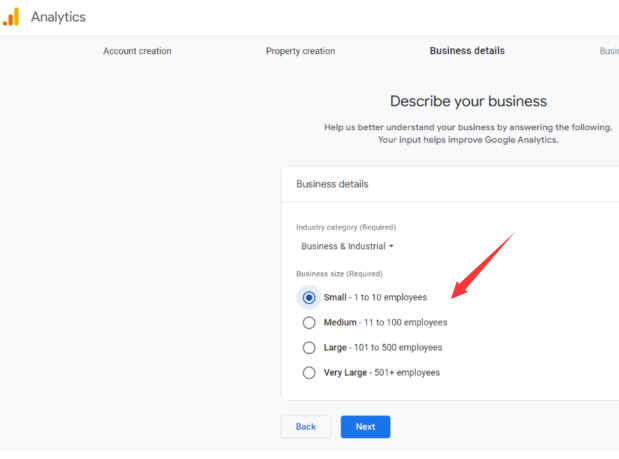
Task: Open the cut-off step after Business details
Action: point(608,51)
